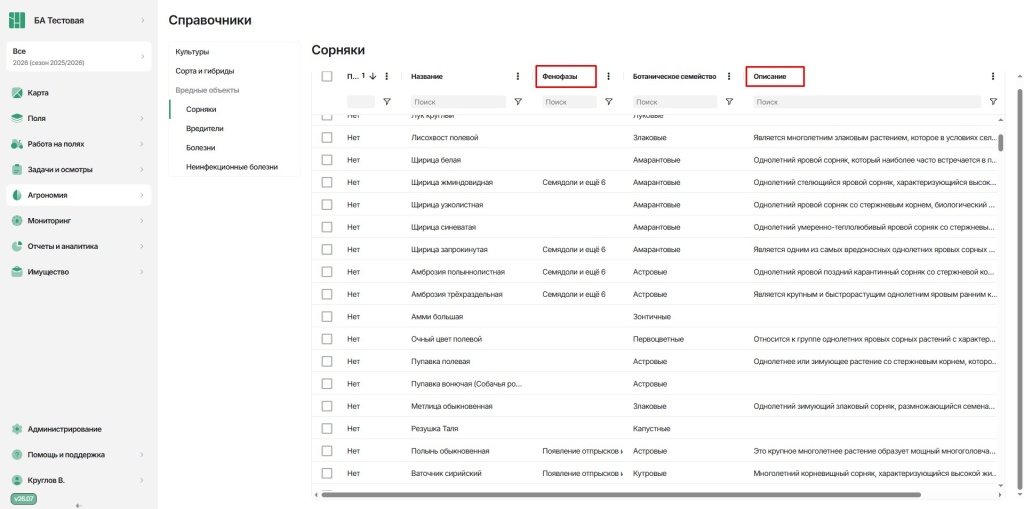The height and width of the screenshot is (509, 1024).
Task: Click the v26.07 version badge
Action: pyautogui.click(x=23, y=499)
